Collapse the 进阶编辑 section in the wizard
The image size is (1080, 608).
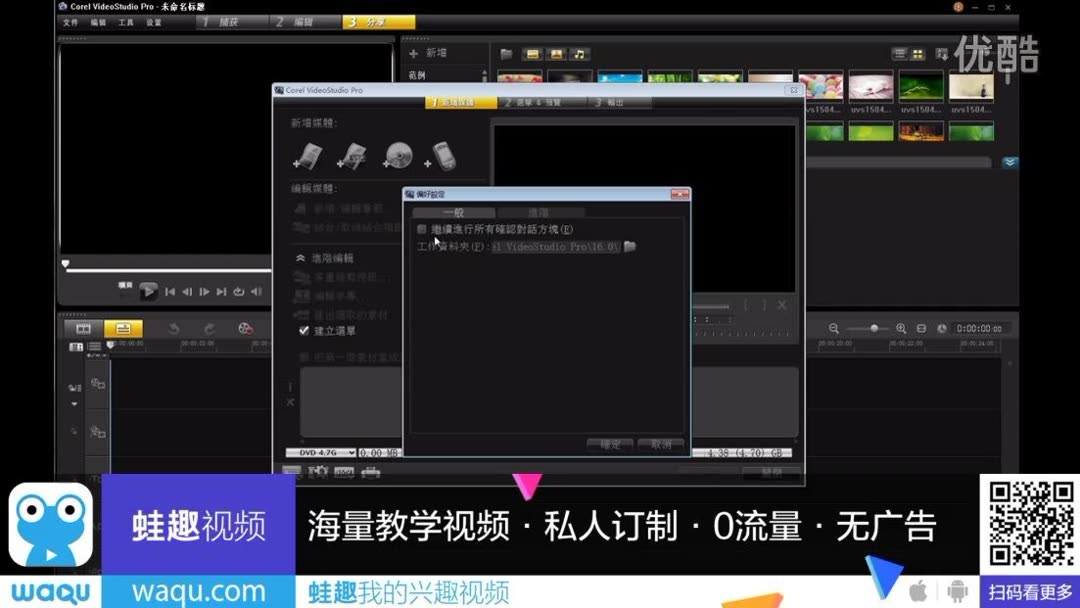(301, 257)
